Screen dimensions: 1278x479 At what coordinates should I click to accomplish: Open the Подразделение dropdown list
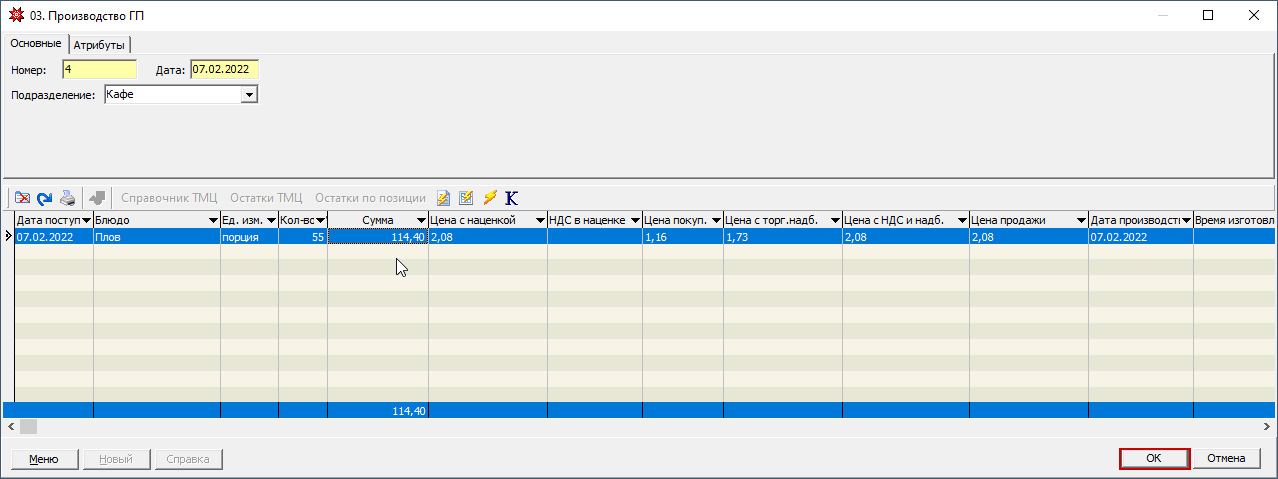[250, 94]
